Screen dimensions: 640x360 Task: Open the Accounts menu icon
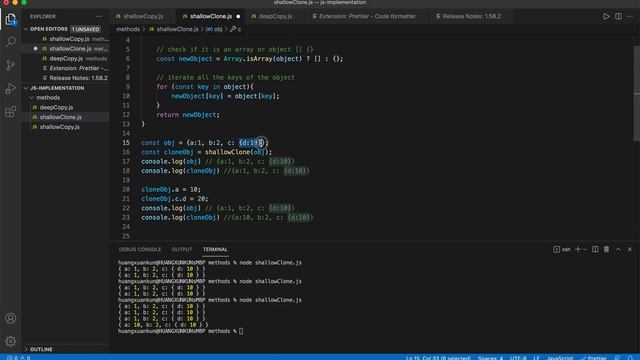click(x=11, y=318)
